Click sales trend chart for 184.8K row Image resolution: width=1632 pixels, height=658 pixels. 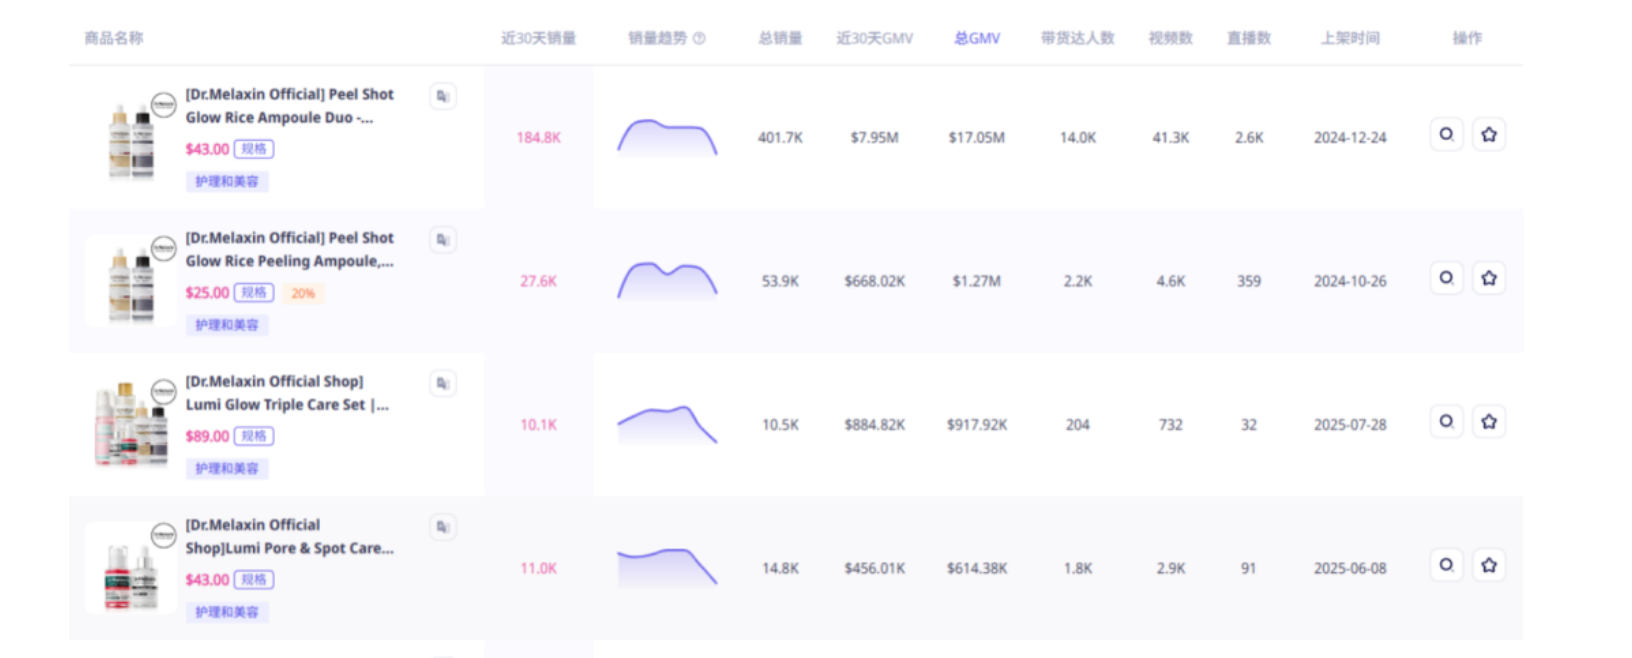[x=667, y=138]
